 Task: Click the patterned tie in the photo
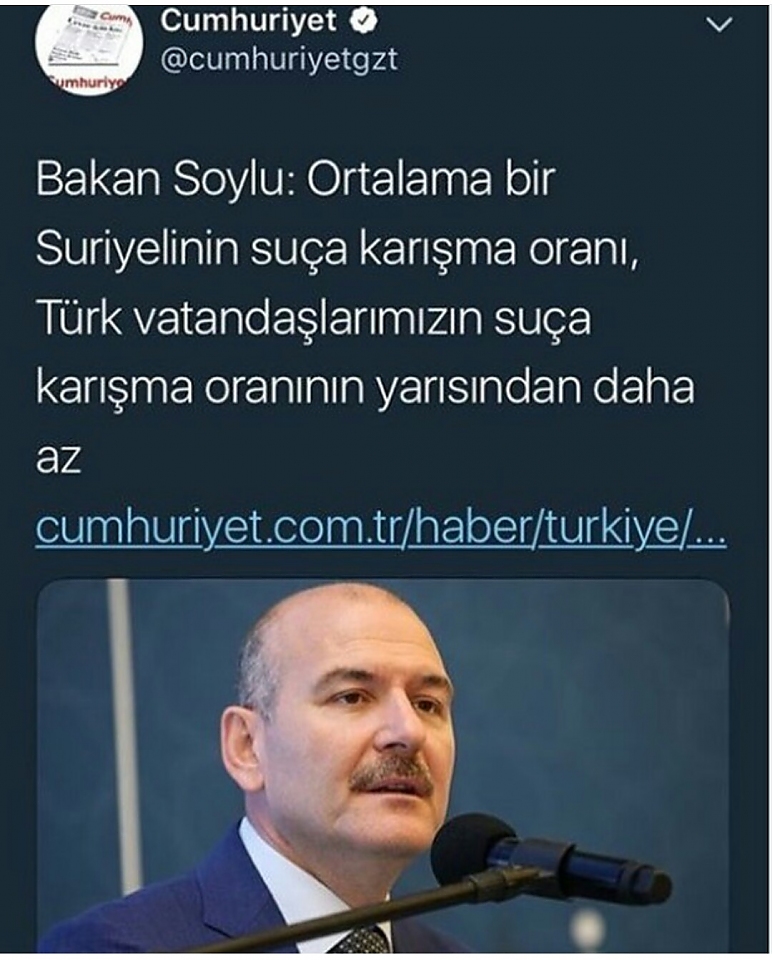[x=360, y=940]
